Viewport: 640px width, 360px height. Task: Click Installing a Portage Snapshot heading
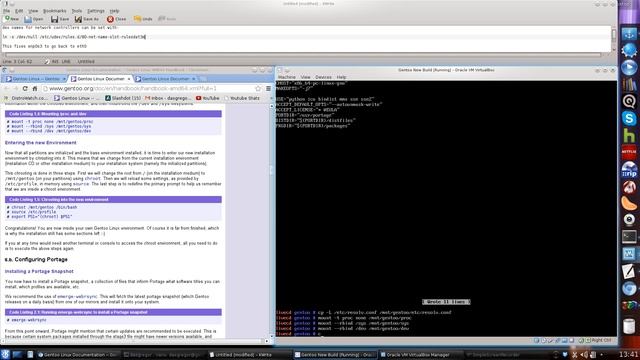click(x=39, y=271)
